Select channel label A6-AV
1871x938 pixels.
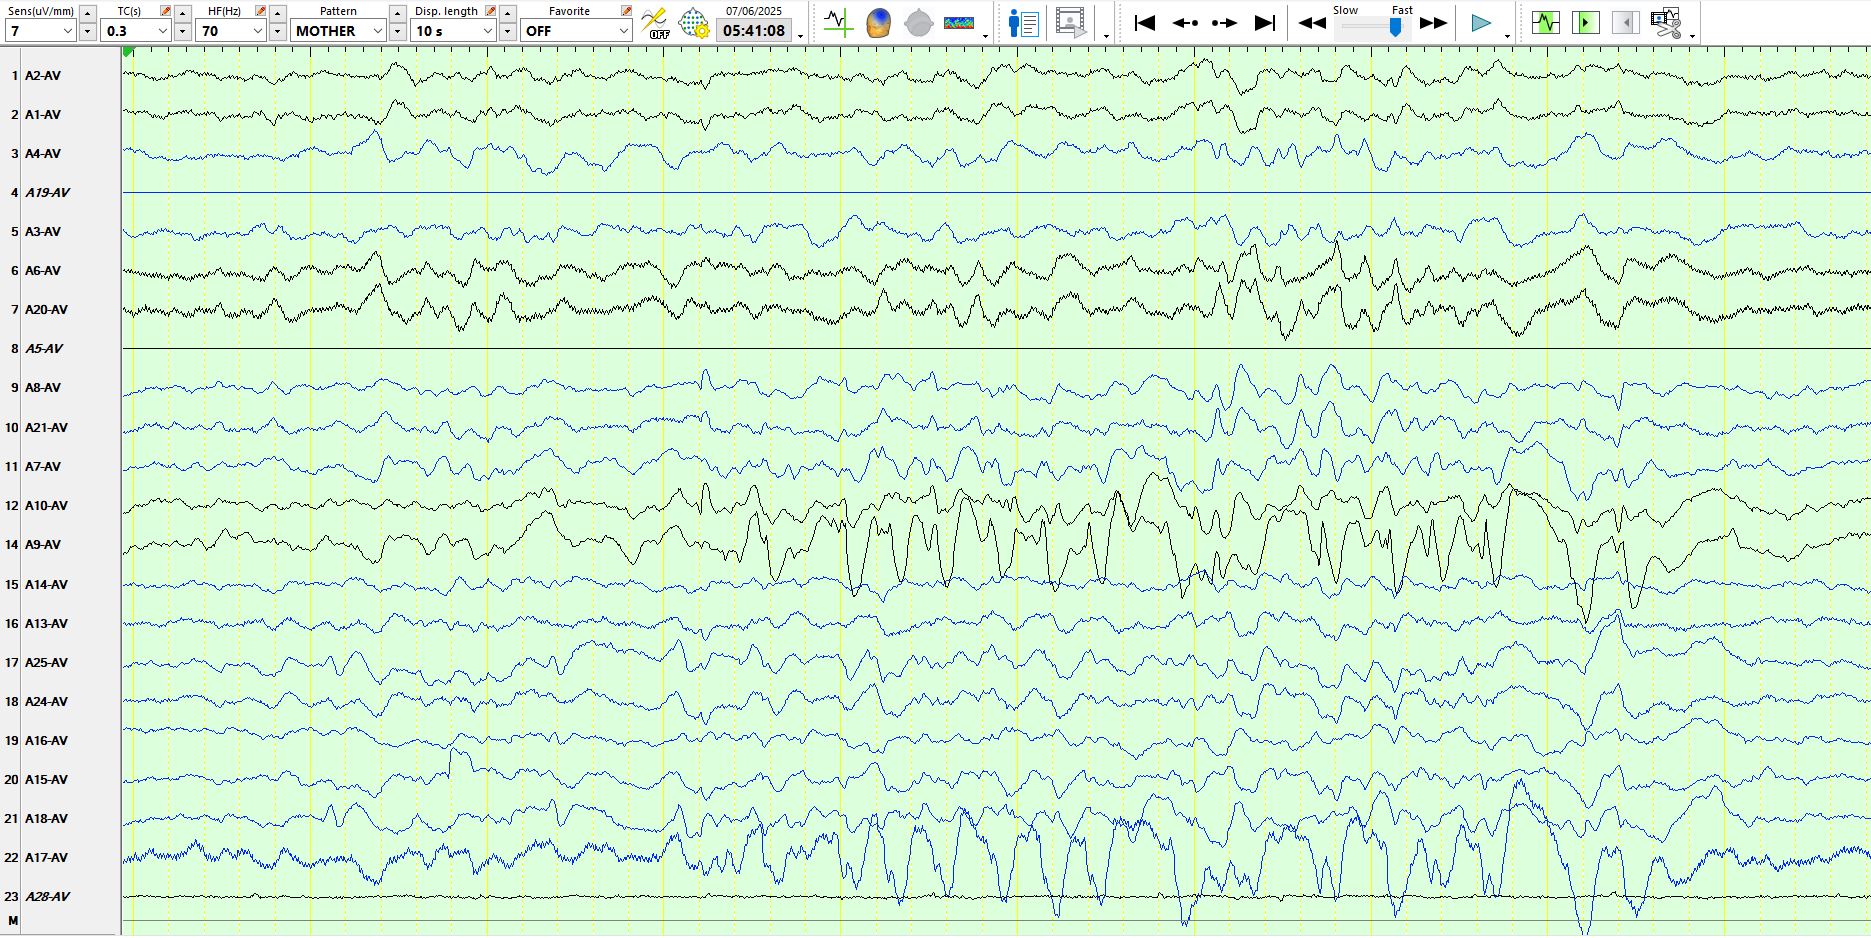pos(43,270)
